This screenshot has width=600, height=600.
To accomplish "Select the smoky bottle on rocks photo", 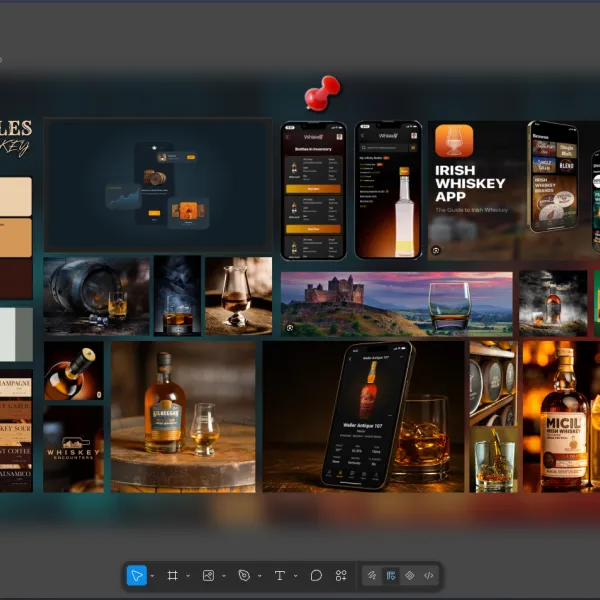I will pos(553,303).
